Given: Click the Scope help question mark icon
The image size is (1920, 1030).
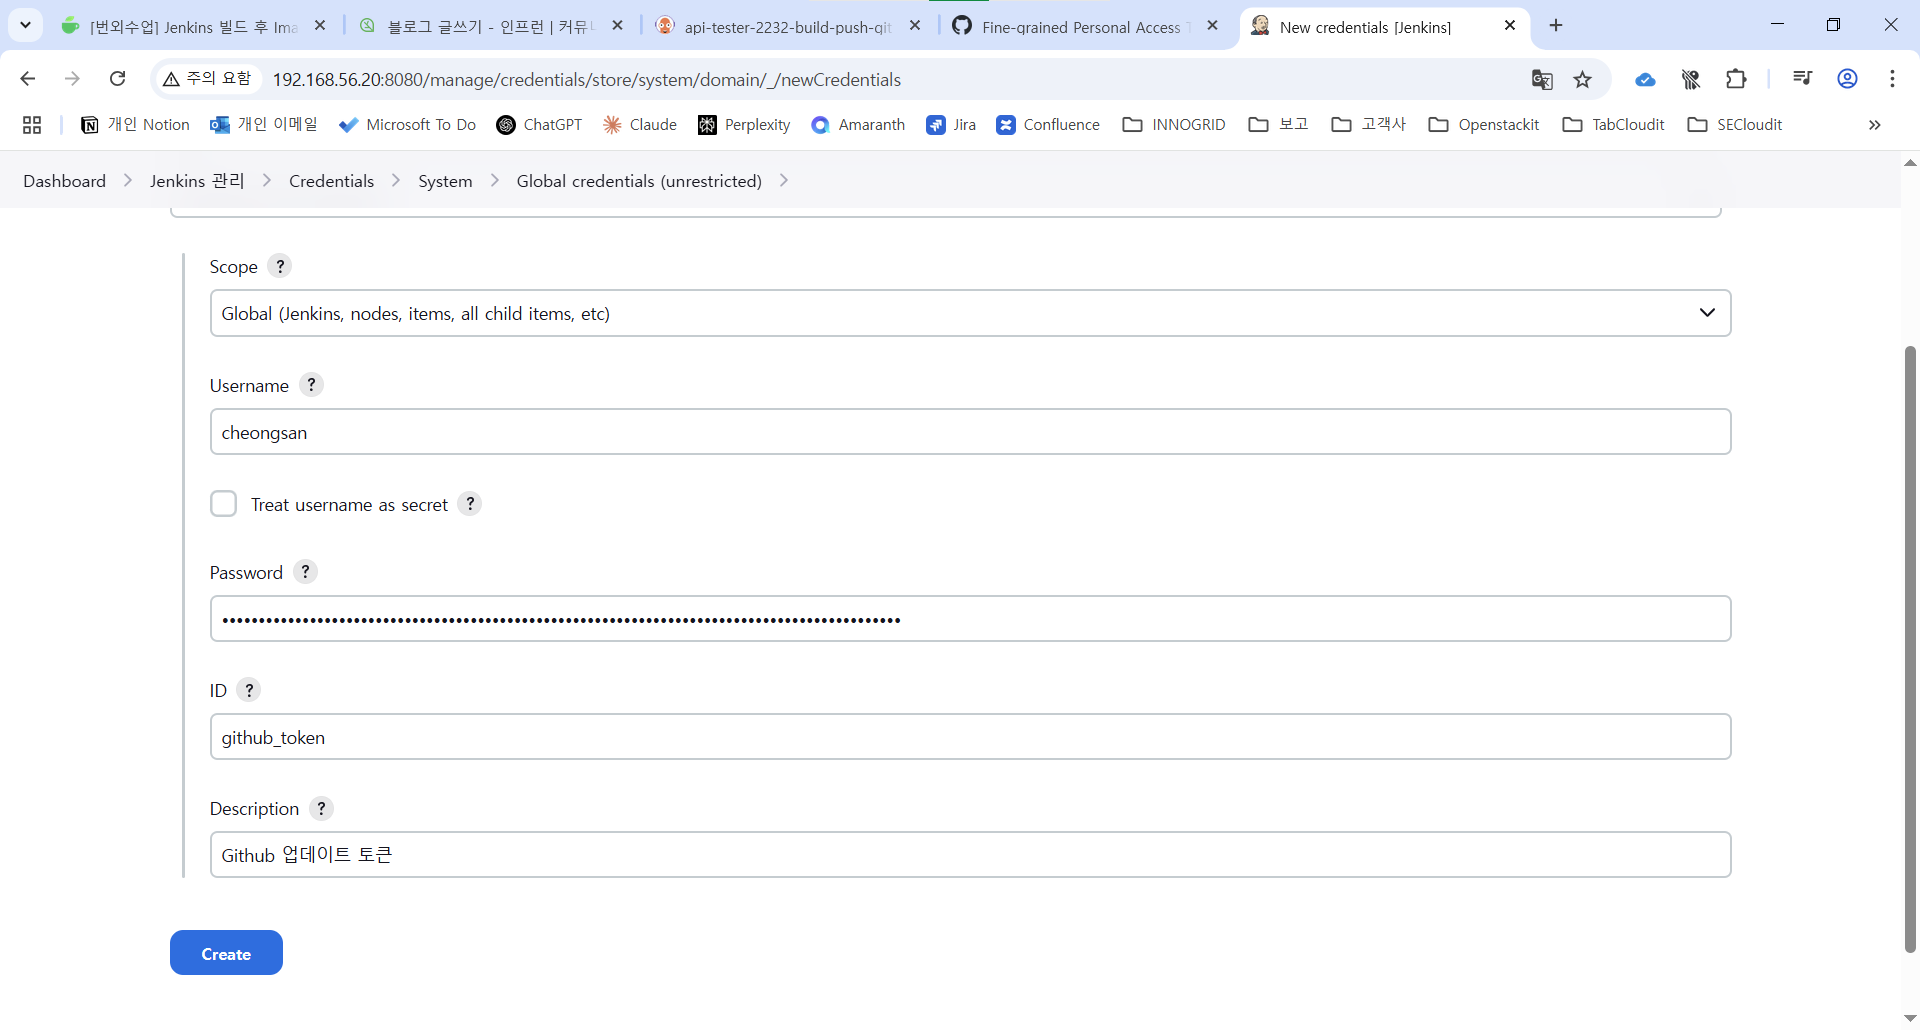Looking at the screenshot, I should tap(280, 266).
